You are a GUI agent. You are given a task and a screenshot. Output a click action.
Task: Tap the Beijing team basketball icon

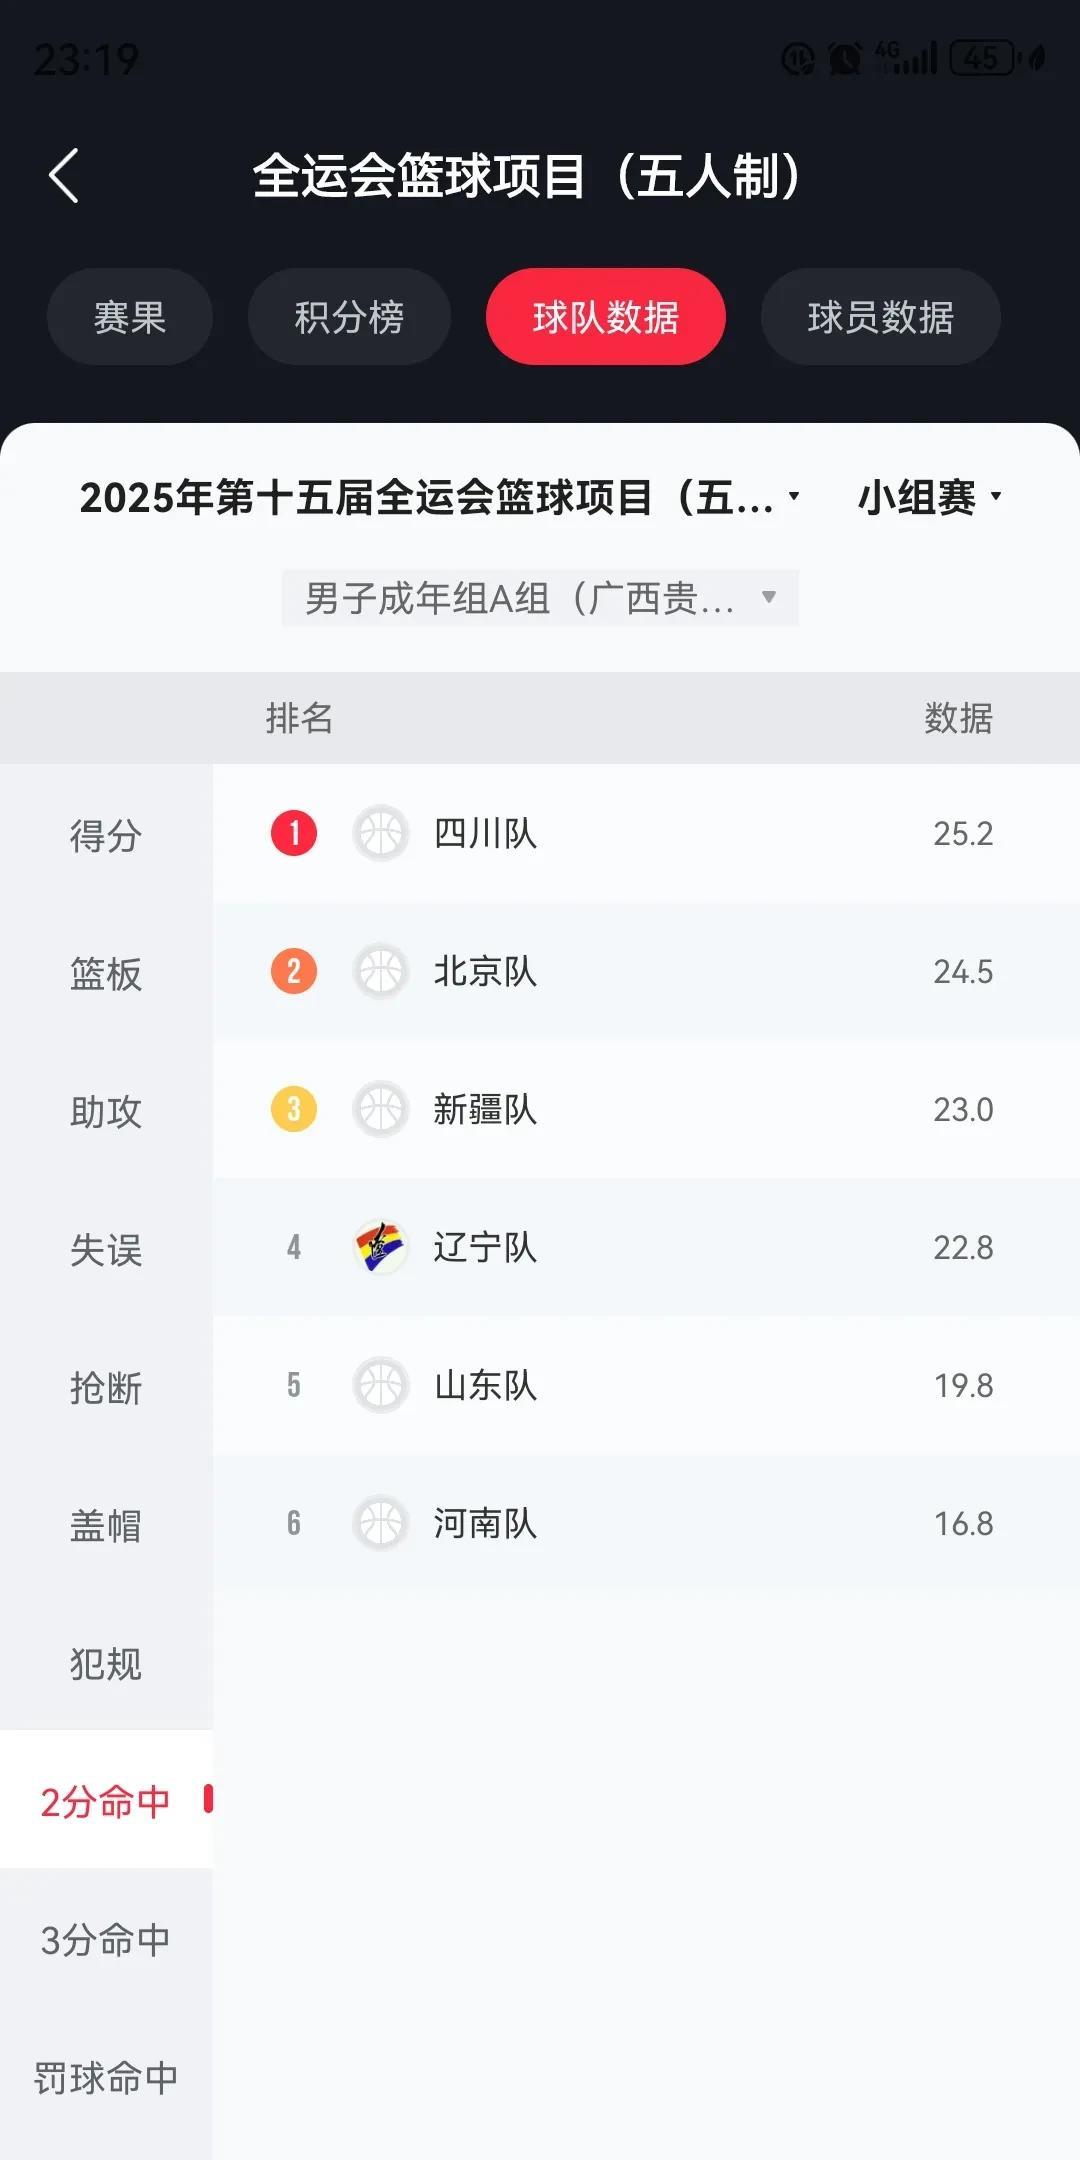(381, 971)
